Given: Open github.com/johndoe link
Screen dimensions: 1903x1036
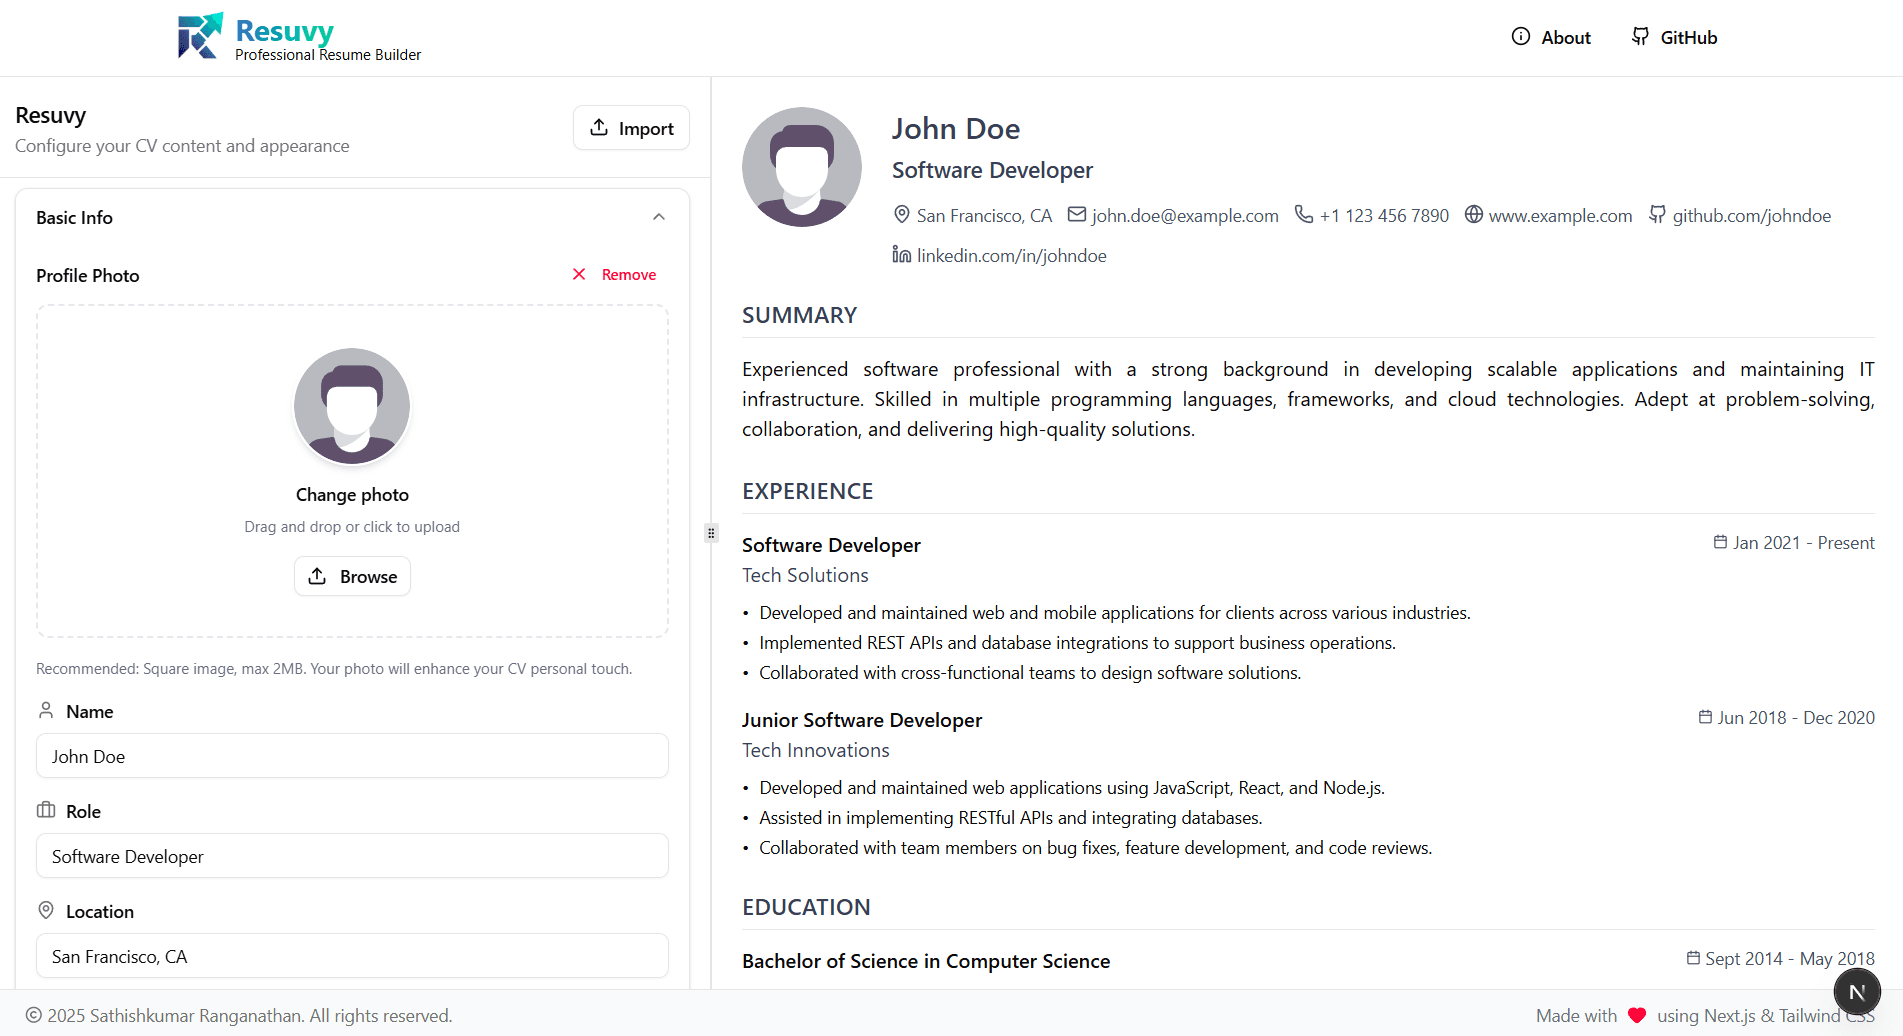Looking at the screenshot, I should pos(1752,216).
